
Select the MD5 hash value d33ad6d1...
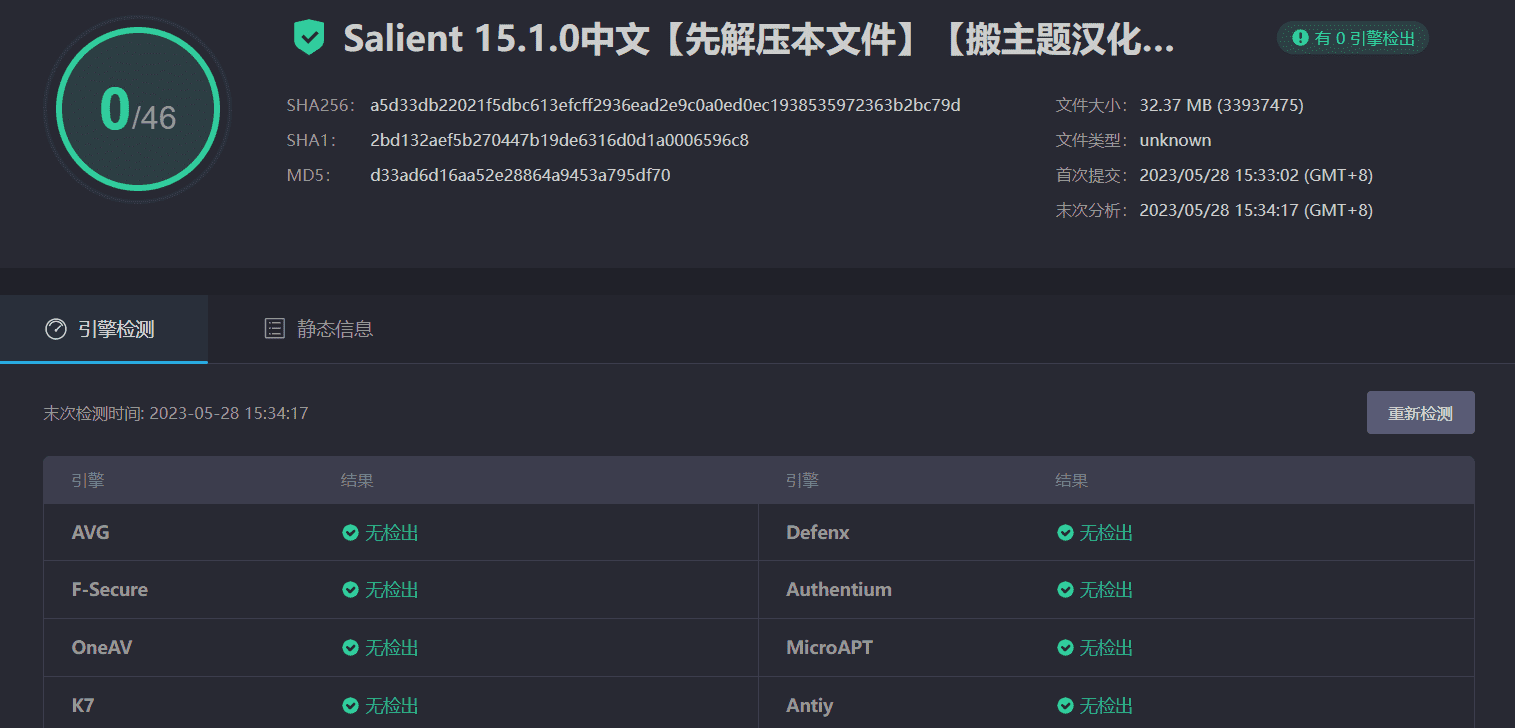[520, 175]
